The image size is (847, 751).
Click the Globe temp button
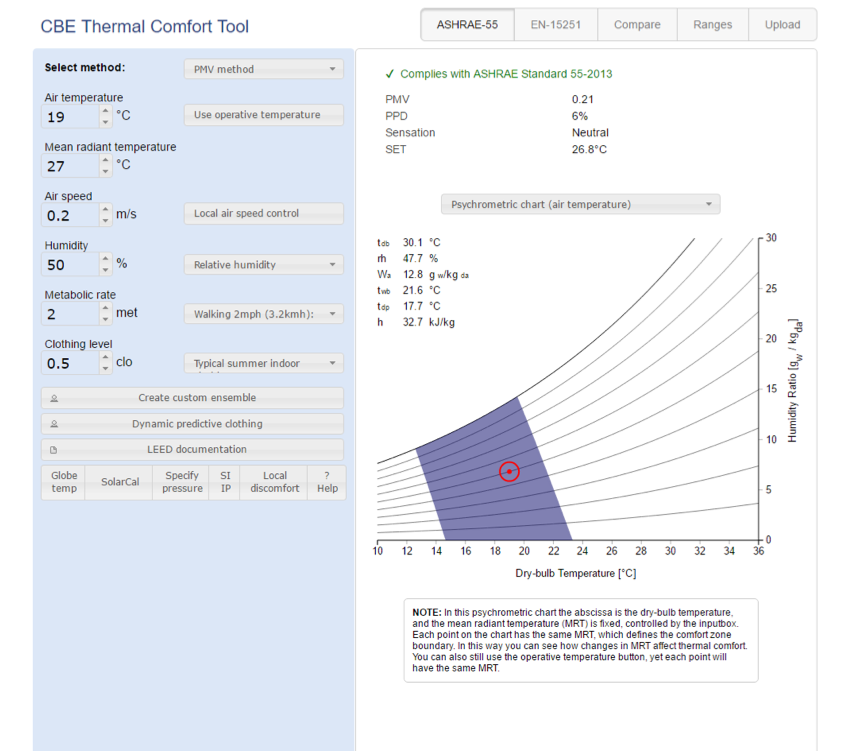click(63, 482)
